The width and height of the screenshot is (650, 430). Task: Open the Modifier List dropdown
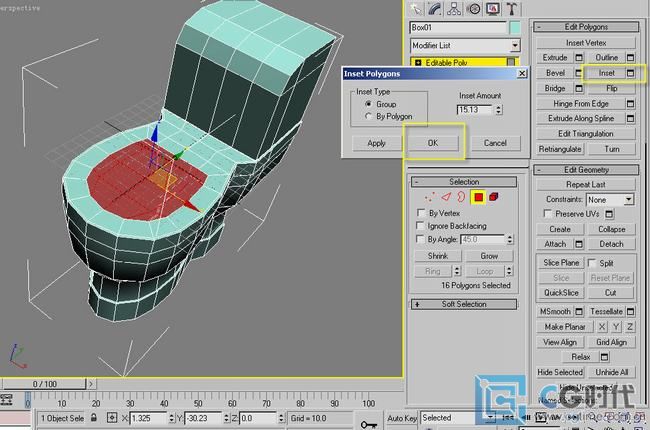pyautogui.click(x=514, y=46)
